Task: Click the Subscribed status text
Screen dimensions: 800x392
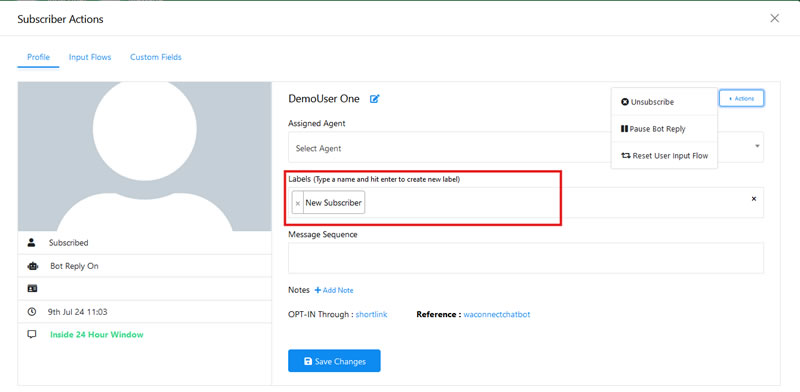Action: tap(68, 243)
